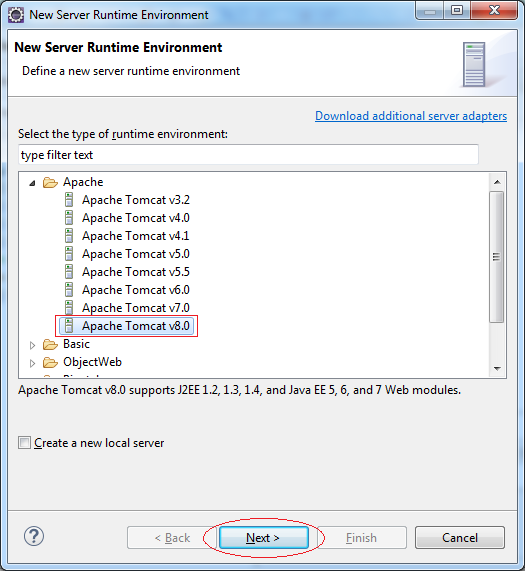Click the runtime list scrollbar thumb
This screenshot has width=525, height=571.
[497, 257]
